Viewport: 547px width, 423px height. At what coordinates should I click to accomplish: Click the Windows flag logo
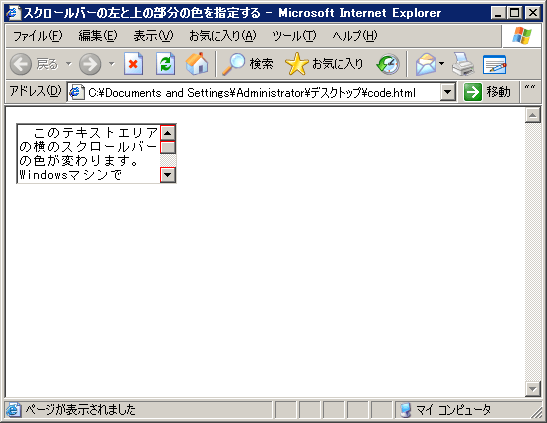pos(522,36)
